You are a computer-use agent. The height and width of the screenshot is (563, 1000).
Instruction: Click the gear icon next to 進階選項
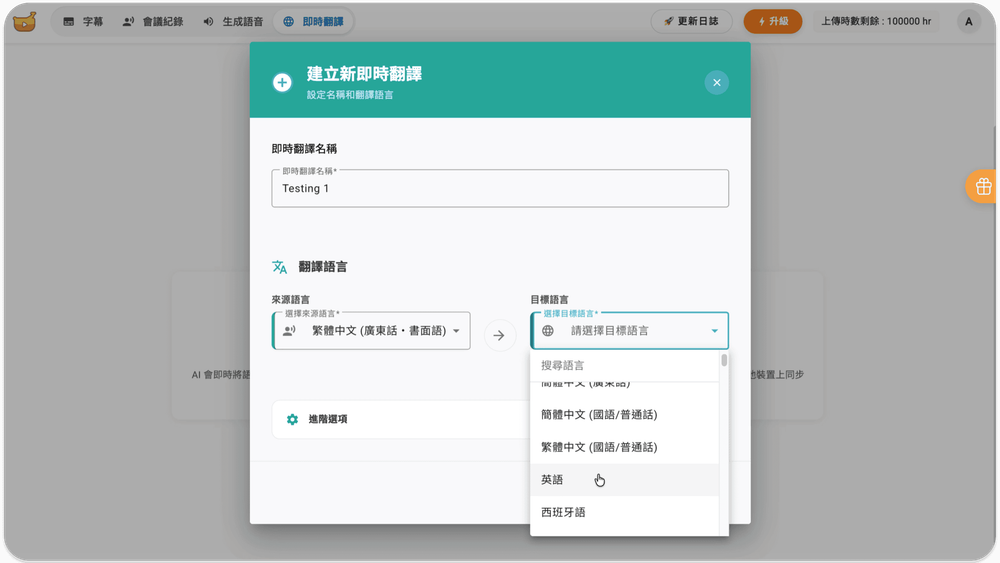point(292,419)
